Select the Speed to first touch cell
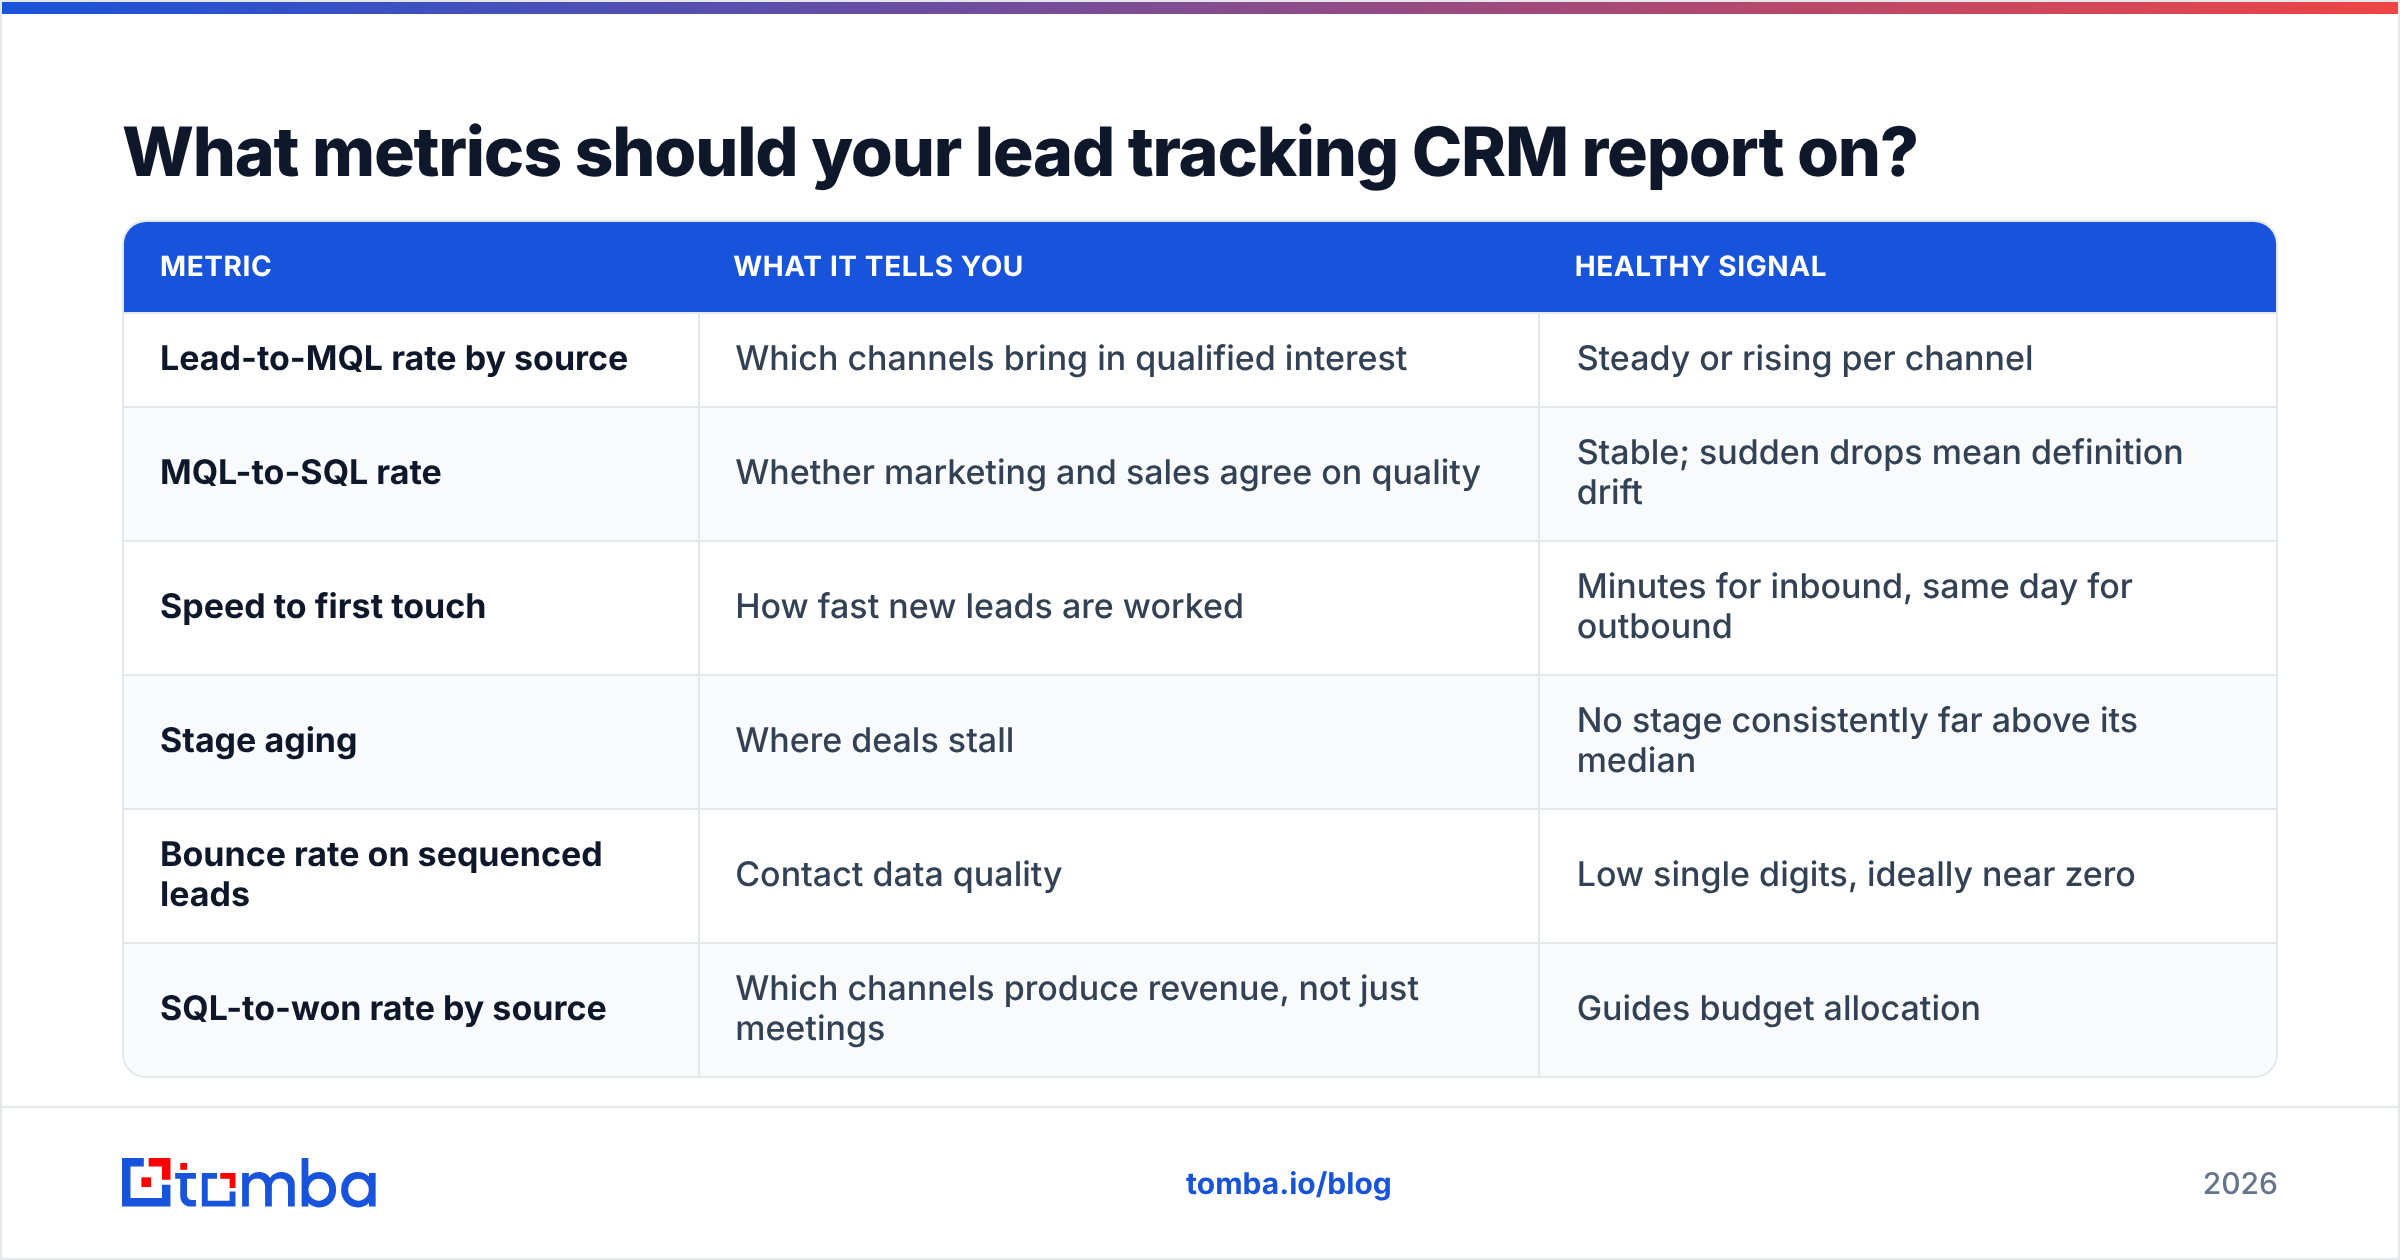2400x1260 pixels. coord(411,608)
